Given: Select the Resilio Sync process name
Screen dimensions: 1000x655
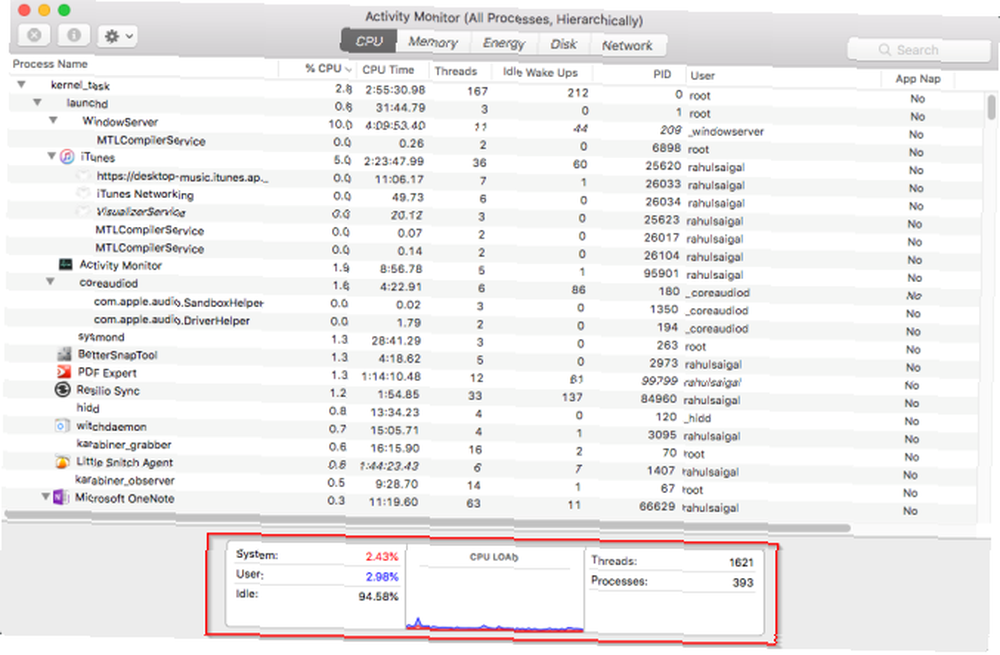Looking at the screenshot, I should 108,390.
